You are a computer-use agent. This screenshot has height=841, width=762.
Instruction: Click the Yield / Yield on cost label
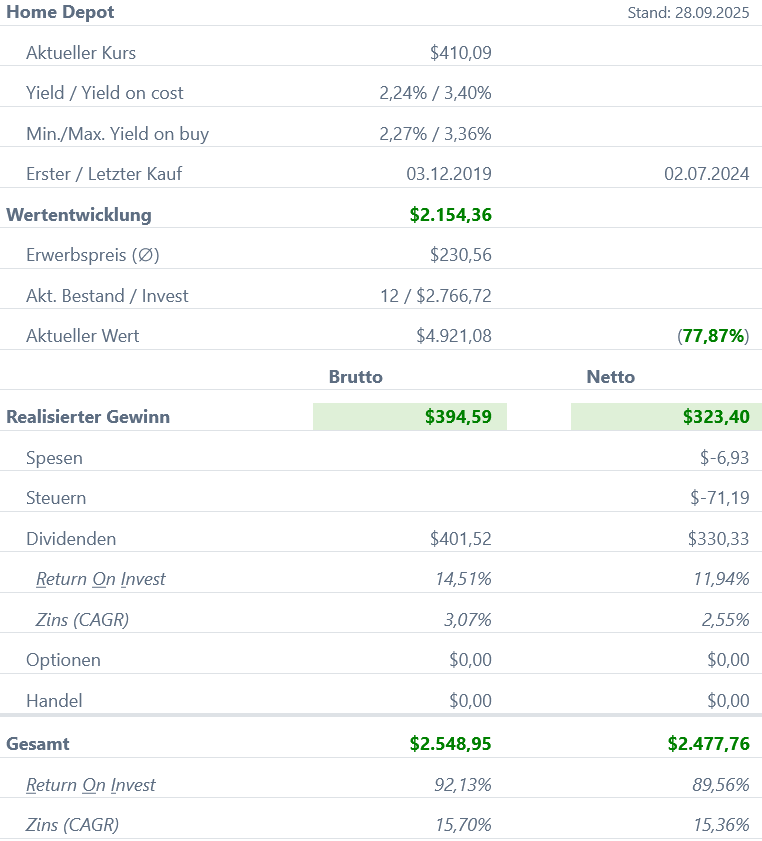click(x=105, y=93)
